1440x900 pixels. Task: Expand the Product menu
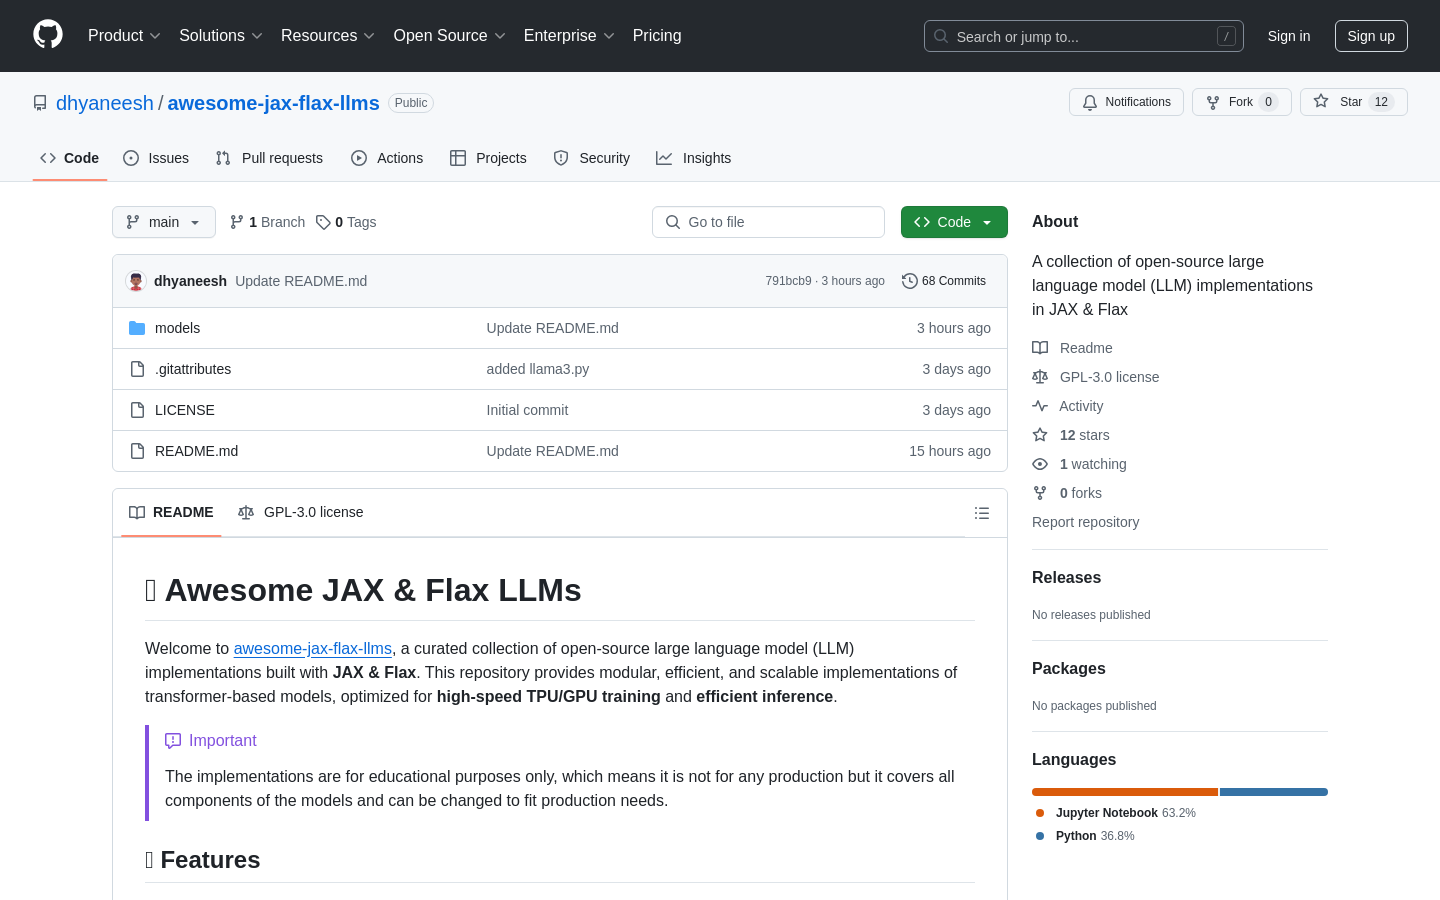tap(124, 35)
